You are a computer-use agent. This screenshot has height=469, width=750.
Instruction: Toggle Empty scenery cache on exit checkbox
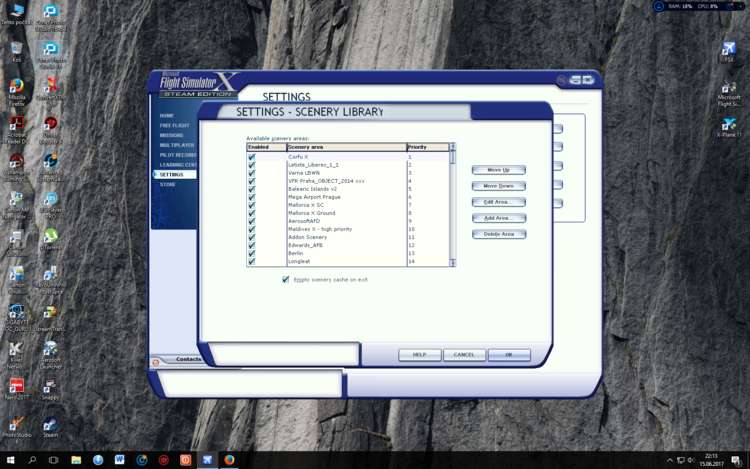[x=286, y=280]
